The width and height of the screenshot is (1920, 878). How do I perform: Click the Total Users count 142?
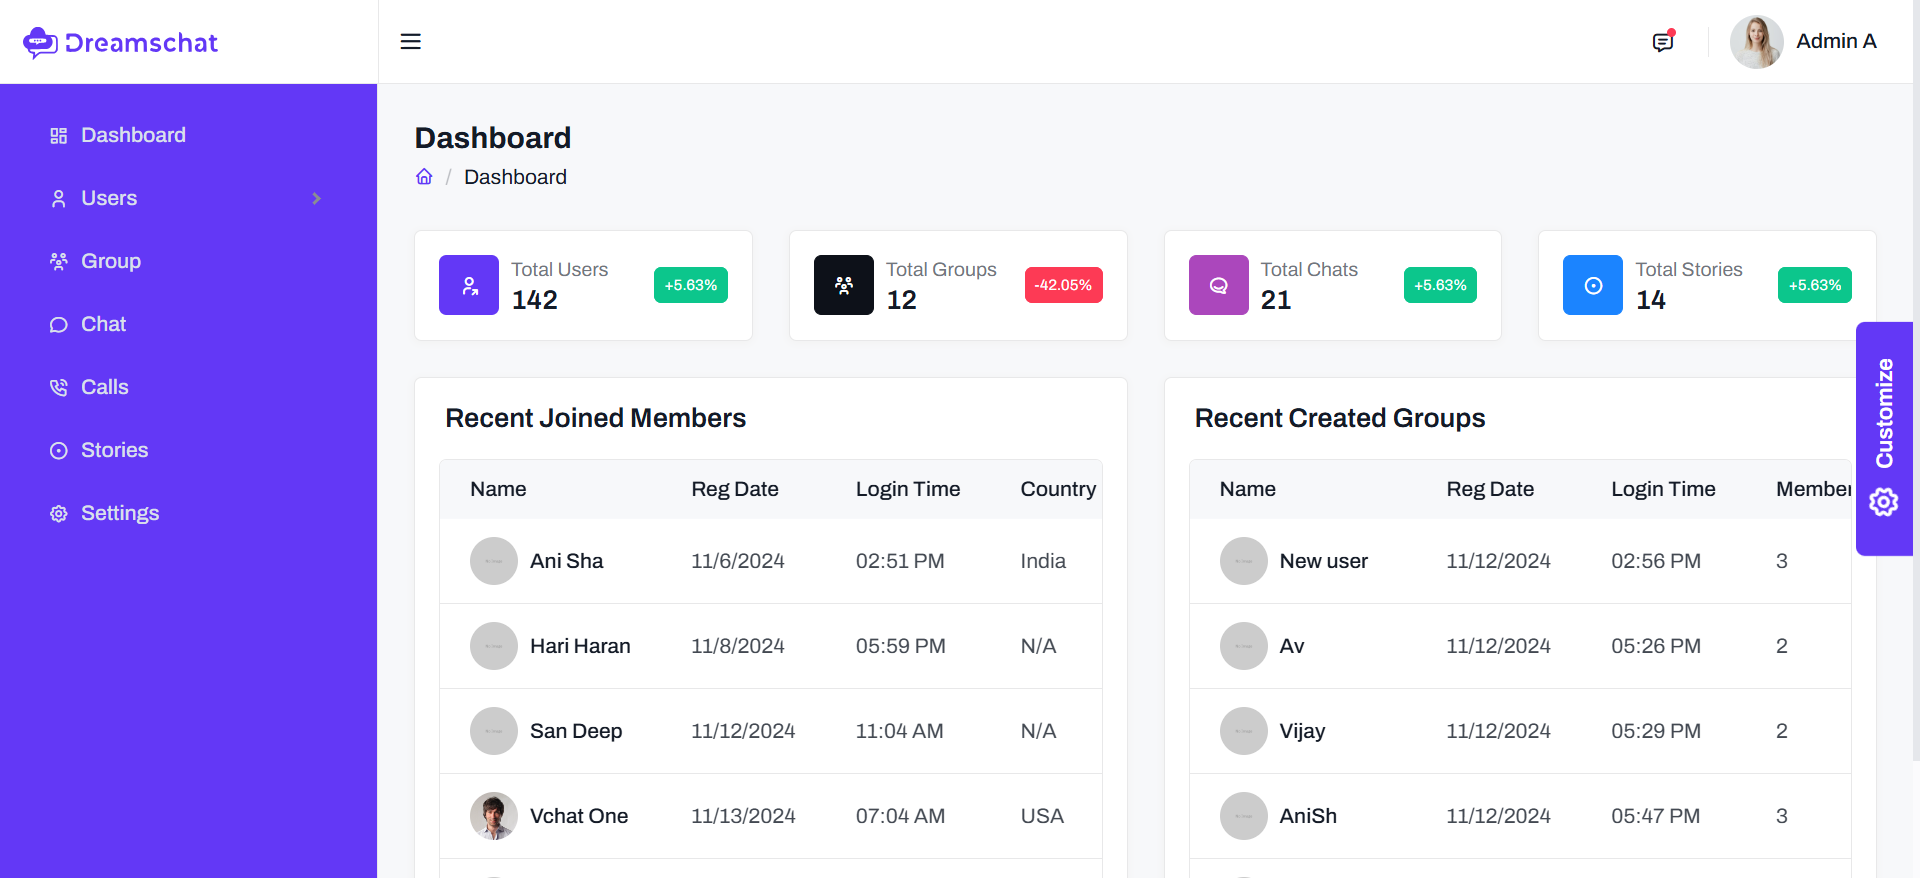[535, 300]
